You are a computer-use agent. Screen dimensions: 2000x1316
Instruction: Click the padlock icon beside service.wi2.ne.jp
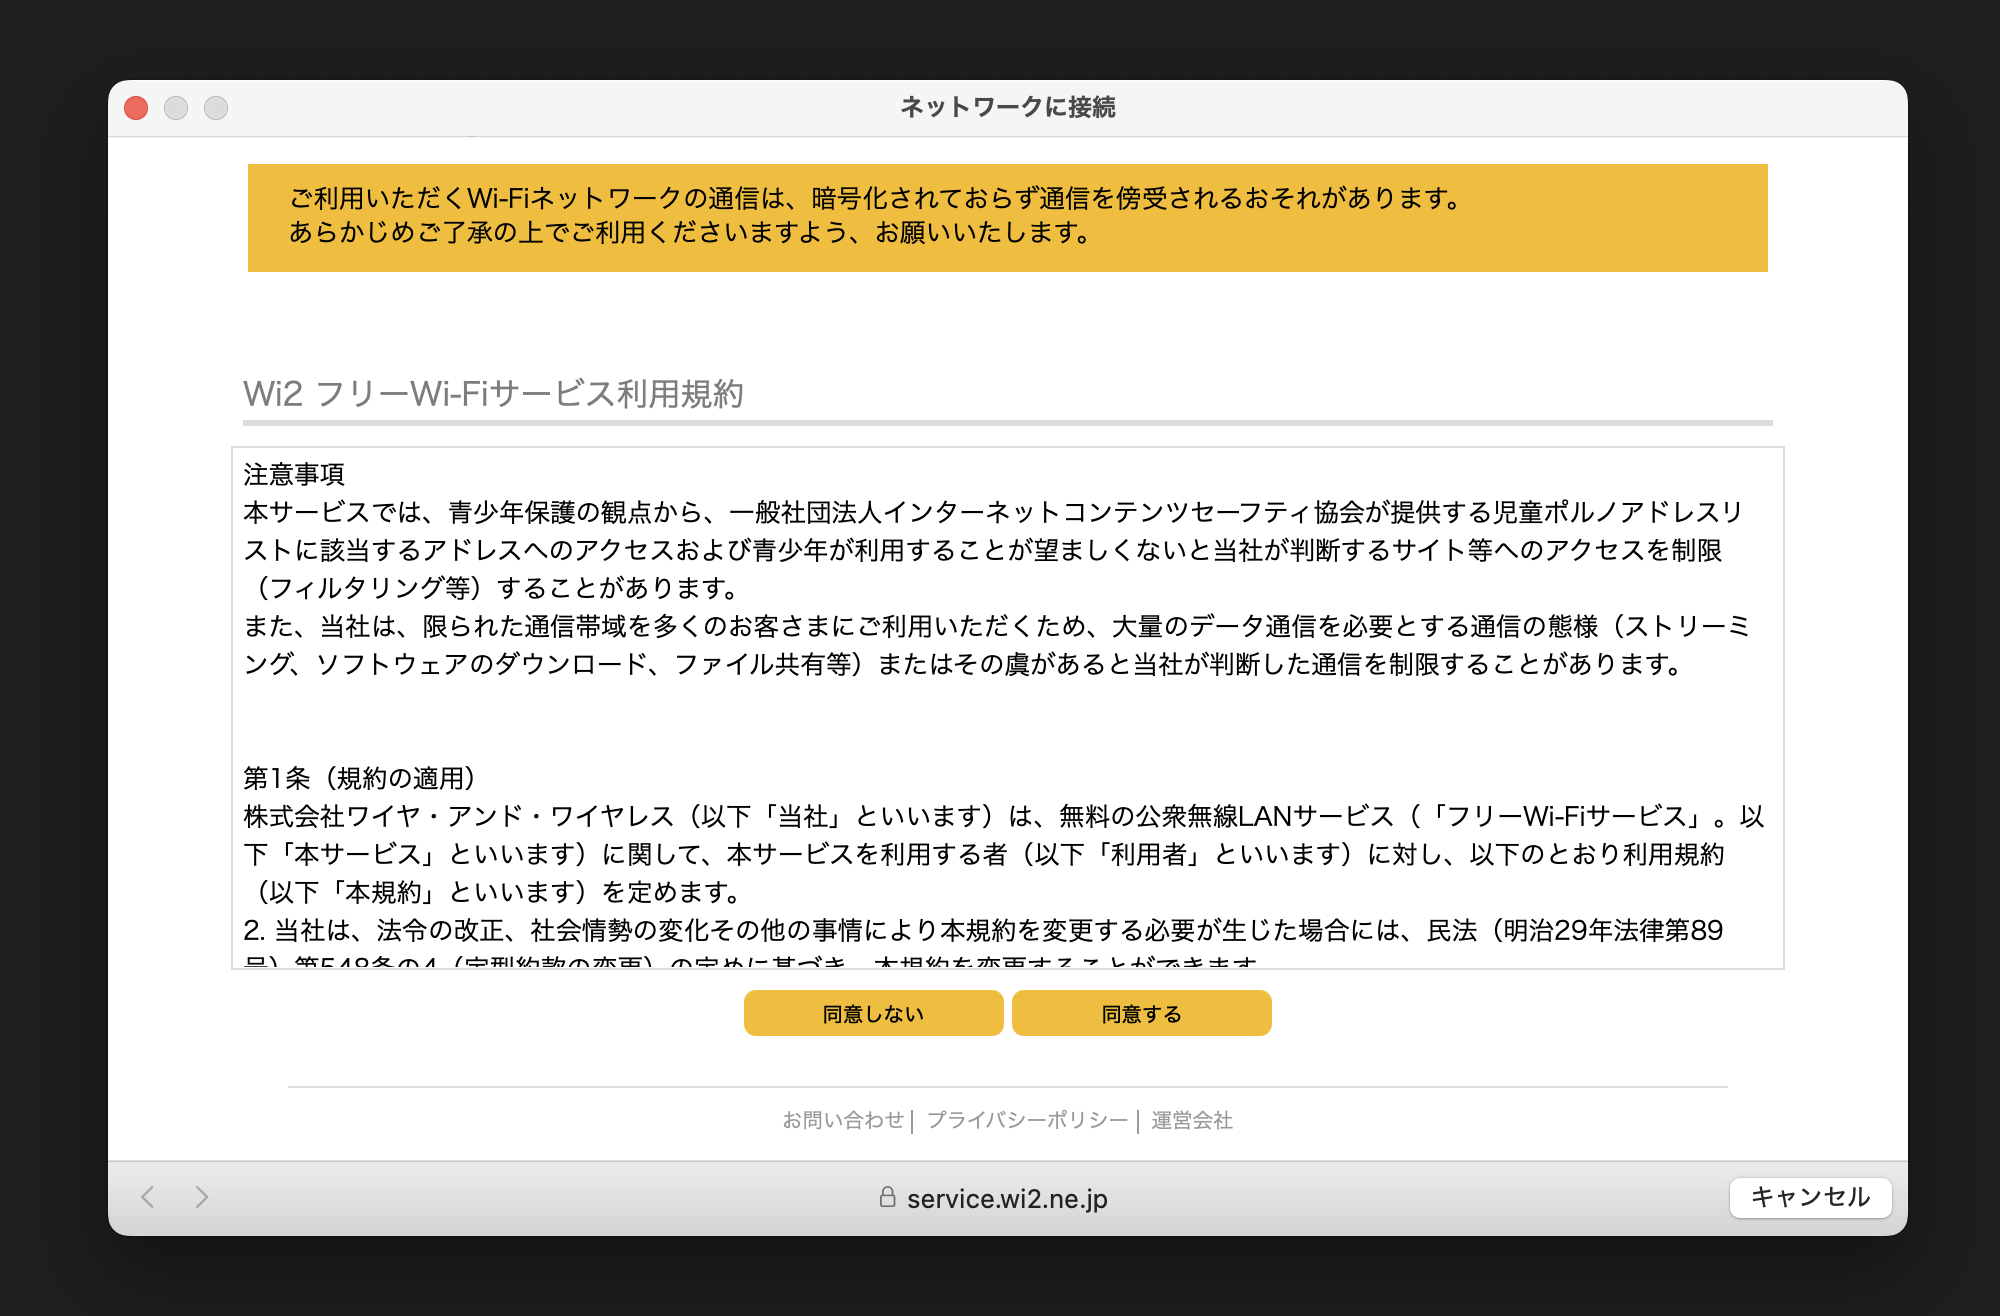[886, 1198]
